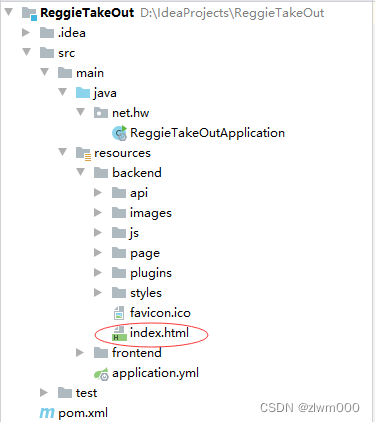Viewport: 375px width, 422px height.
Task: Select the test tree item
Action: click(x=86, y=393)
